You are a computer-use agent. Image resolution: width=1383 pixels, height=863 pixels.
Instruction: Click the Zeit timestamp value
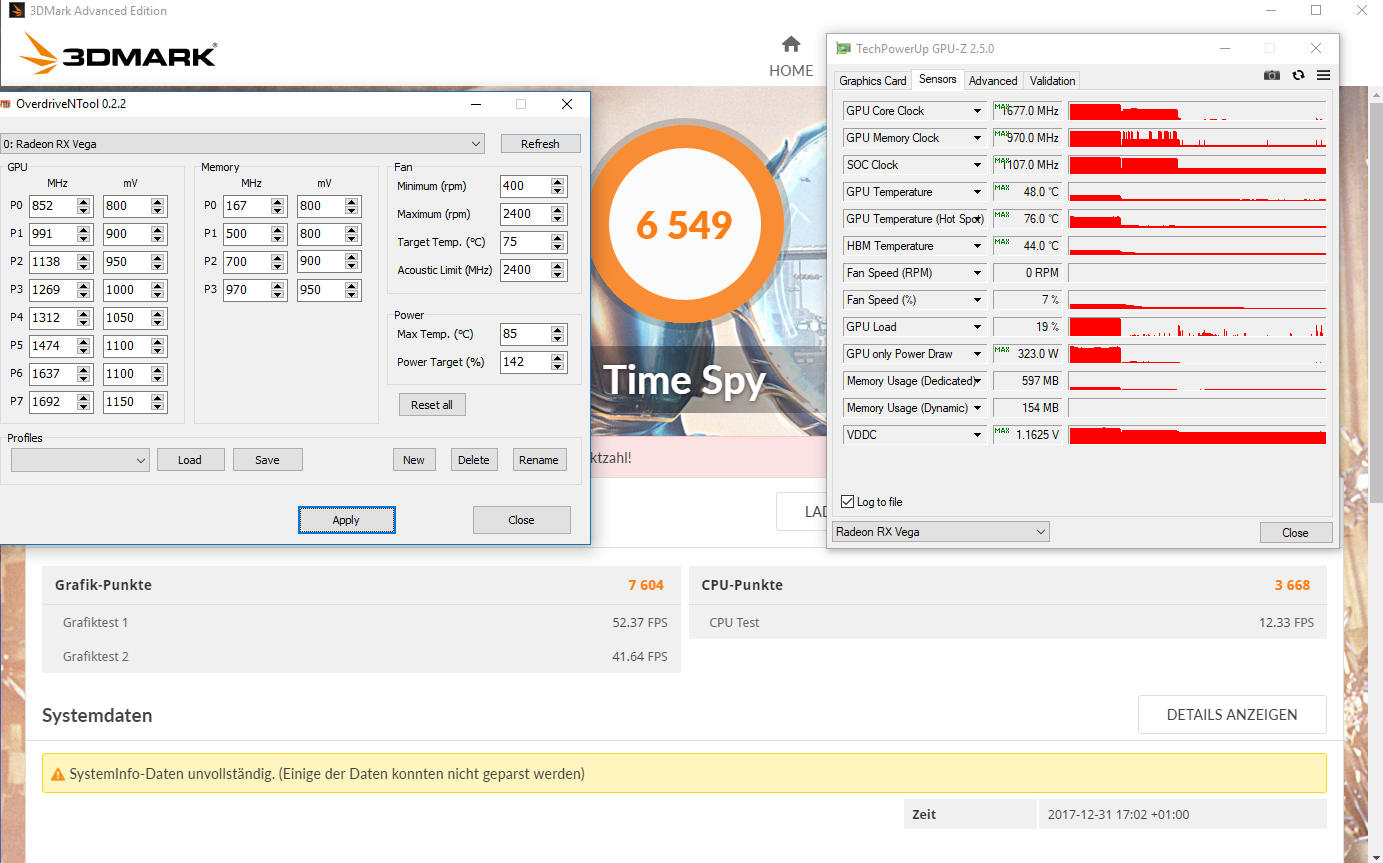tap(1119, 814)
